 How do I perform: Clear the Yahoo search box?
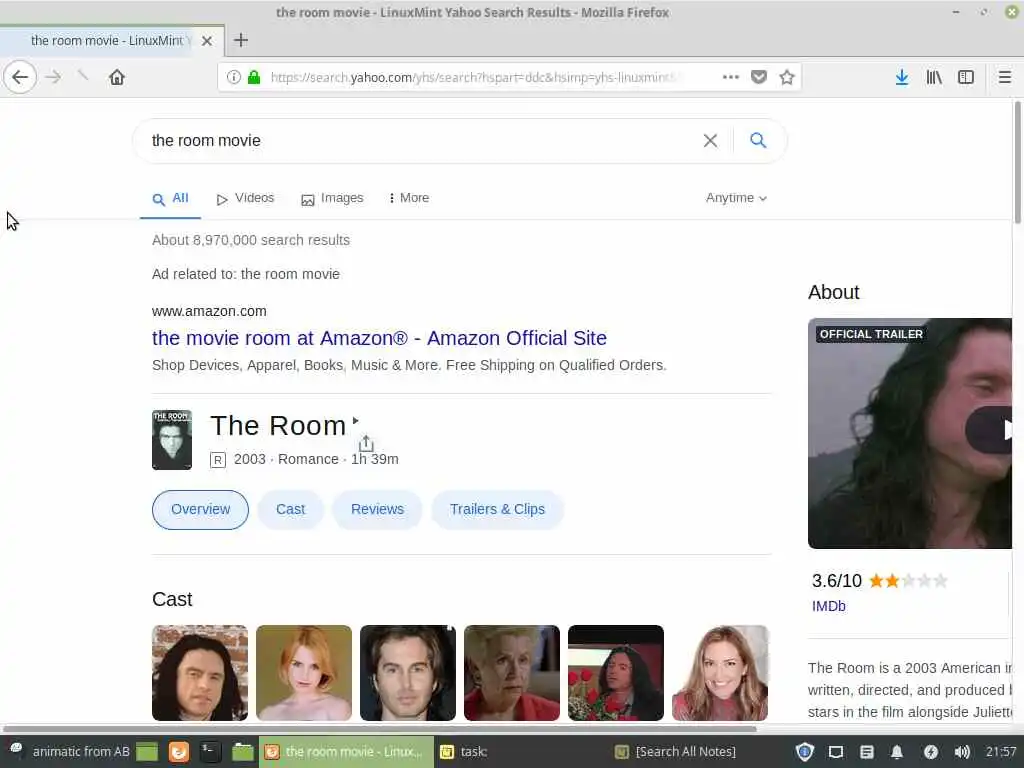click(711, 140)
